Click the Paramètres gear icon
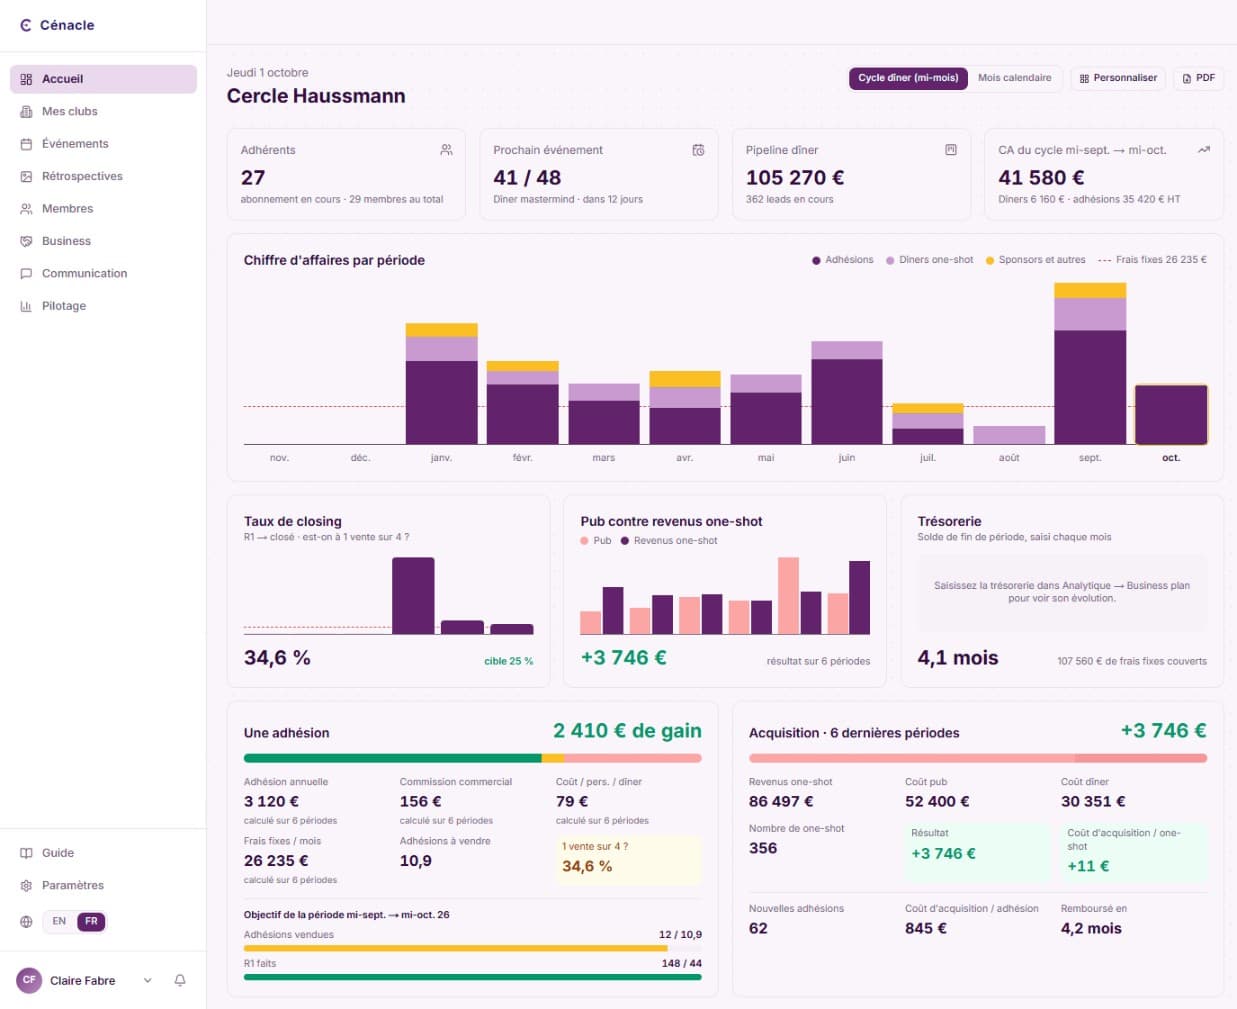This screenshot has width=1237, height=1009. (x=26, y=886)
